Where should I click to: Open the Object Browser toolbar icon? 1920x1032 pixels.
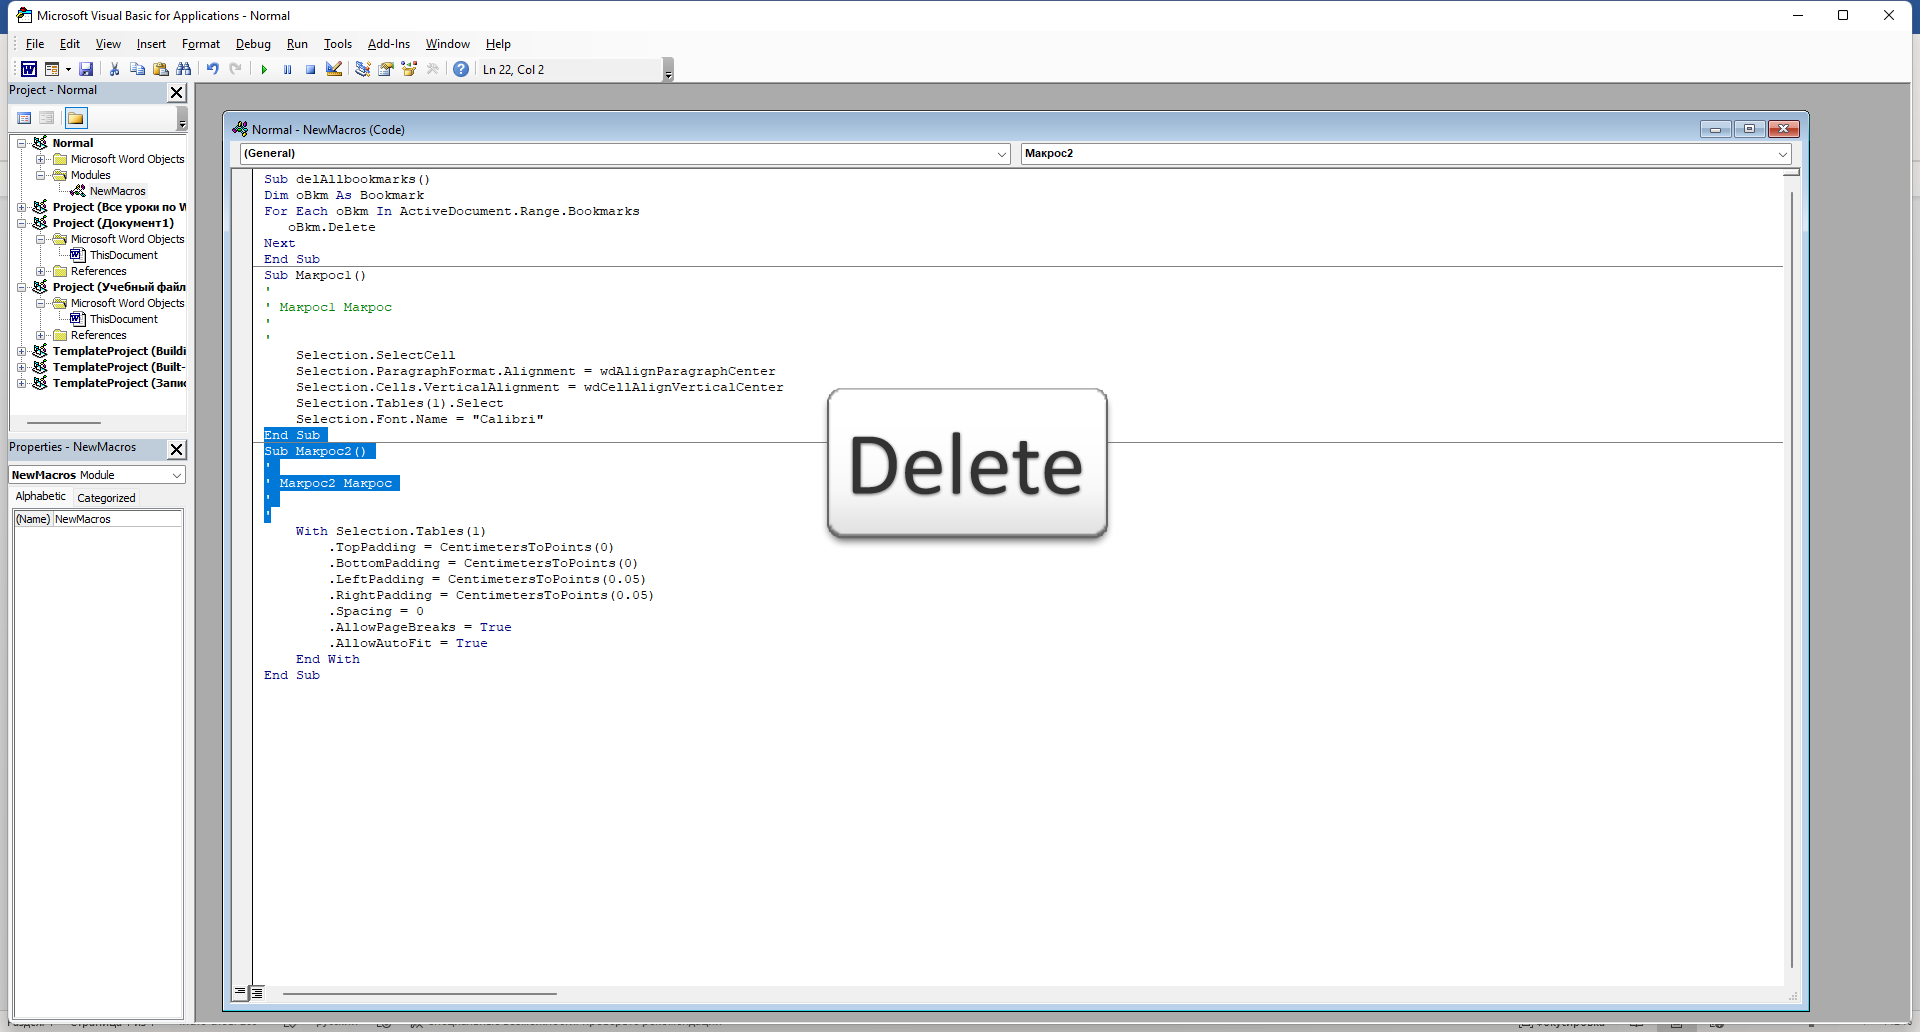click(409, 69)
